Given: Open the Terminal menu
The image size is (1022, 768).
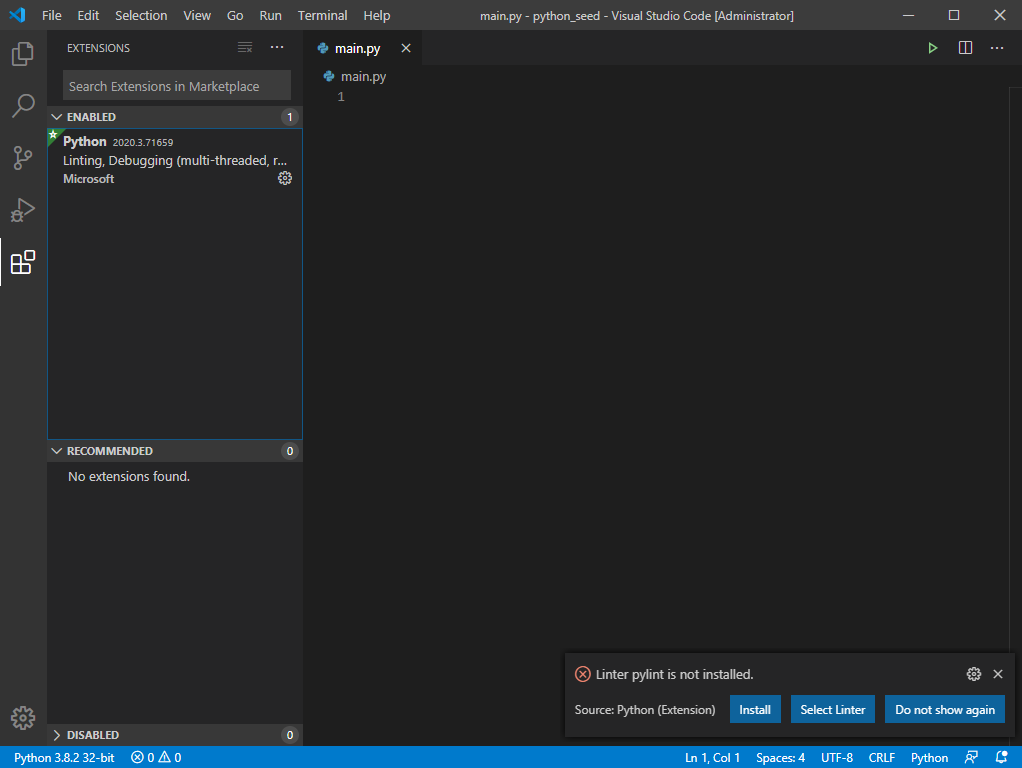Looking at the screenshot, I should coord(323,15).
